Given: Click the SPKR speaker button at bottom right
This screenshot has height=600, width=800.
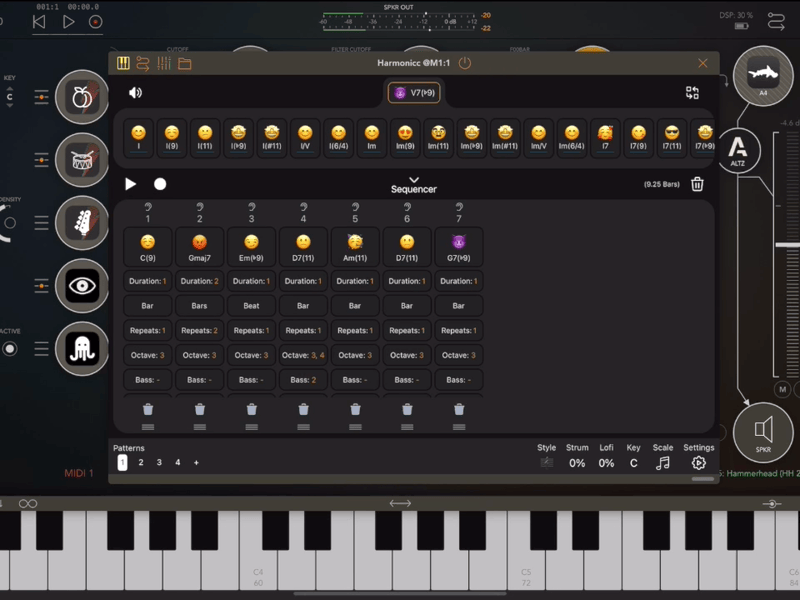Looking at the screenshot, I should coord(763,432).
